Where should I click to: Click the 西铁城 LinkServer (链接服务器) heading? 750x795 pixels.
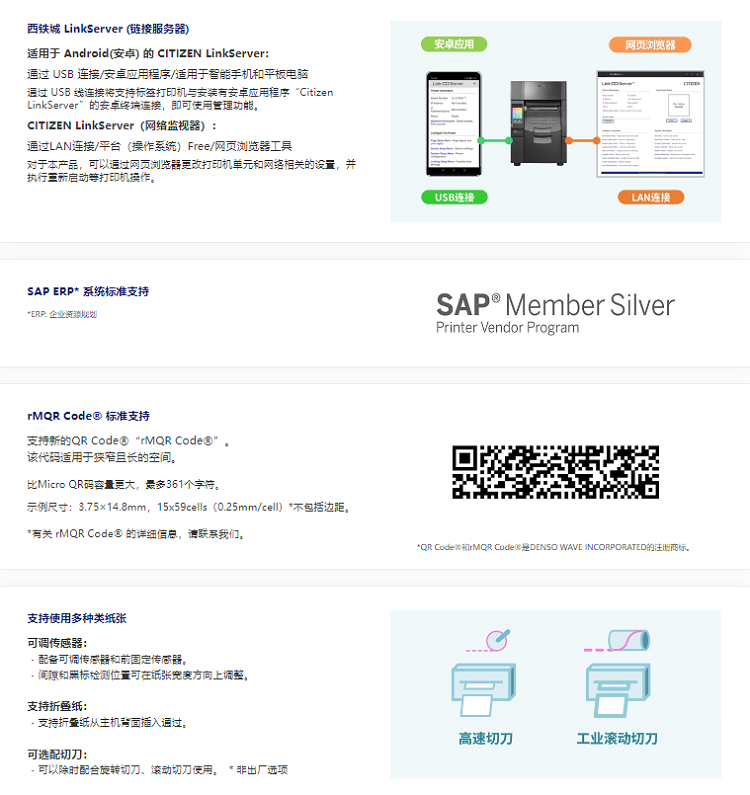108,29
